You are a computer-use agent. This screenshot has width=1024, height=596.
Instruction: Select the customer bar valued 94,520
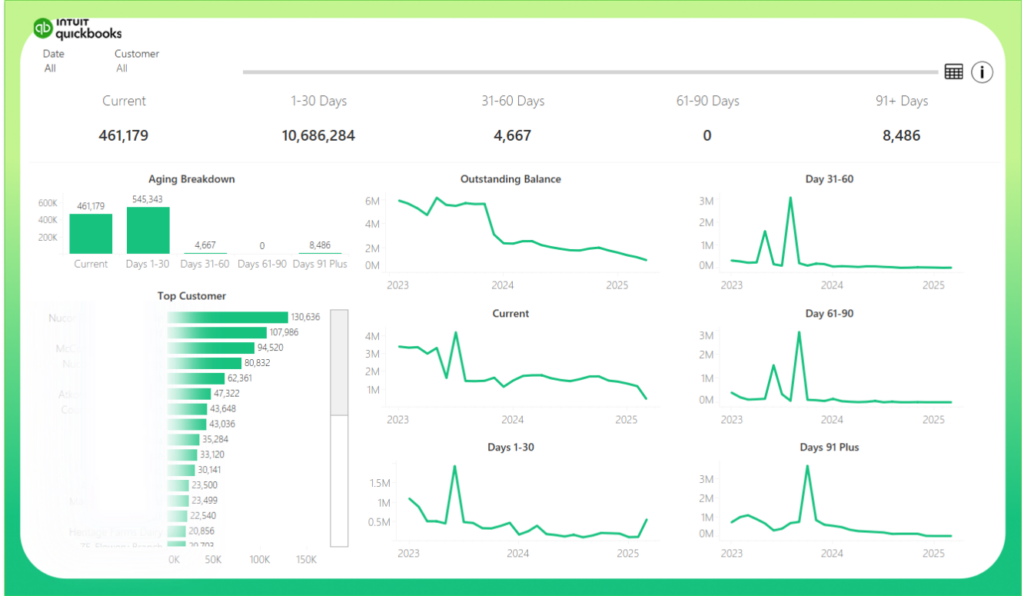211,348
